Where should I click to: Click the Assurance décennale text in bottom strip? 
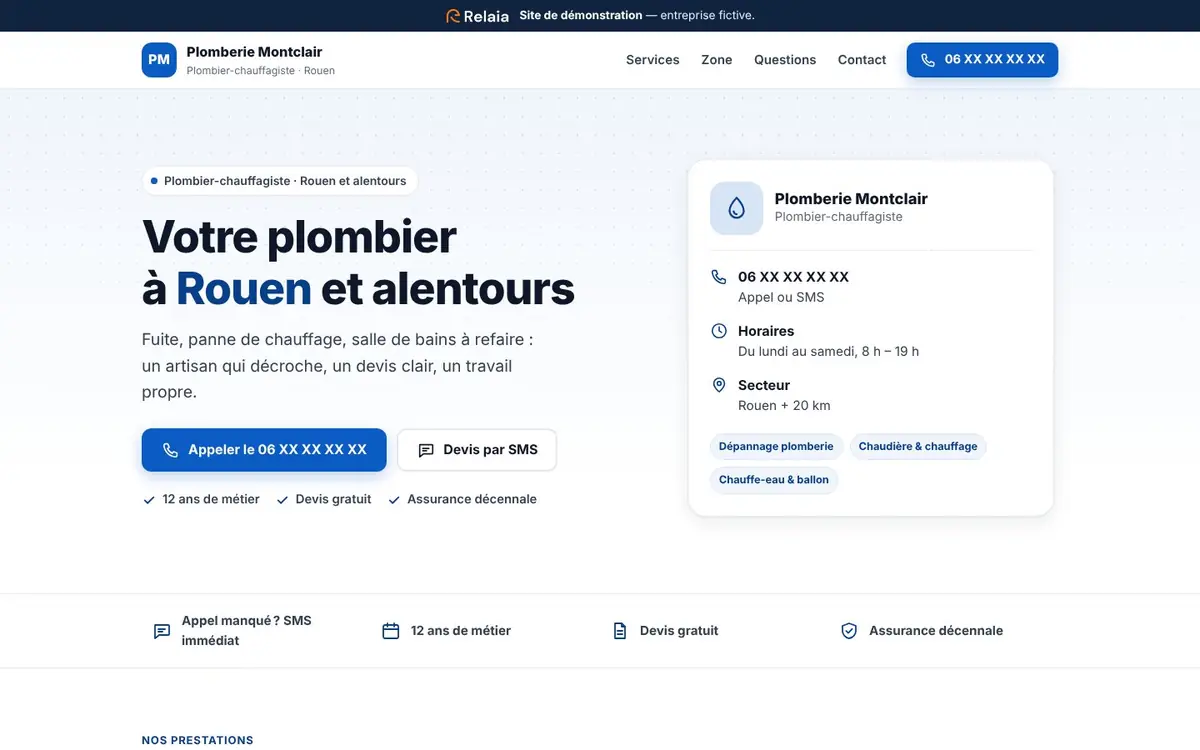pos(936,631)
